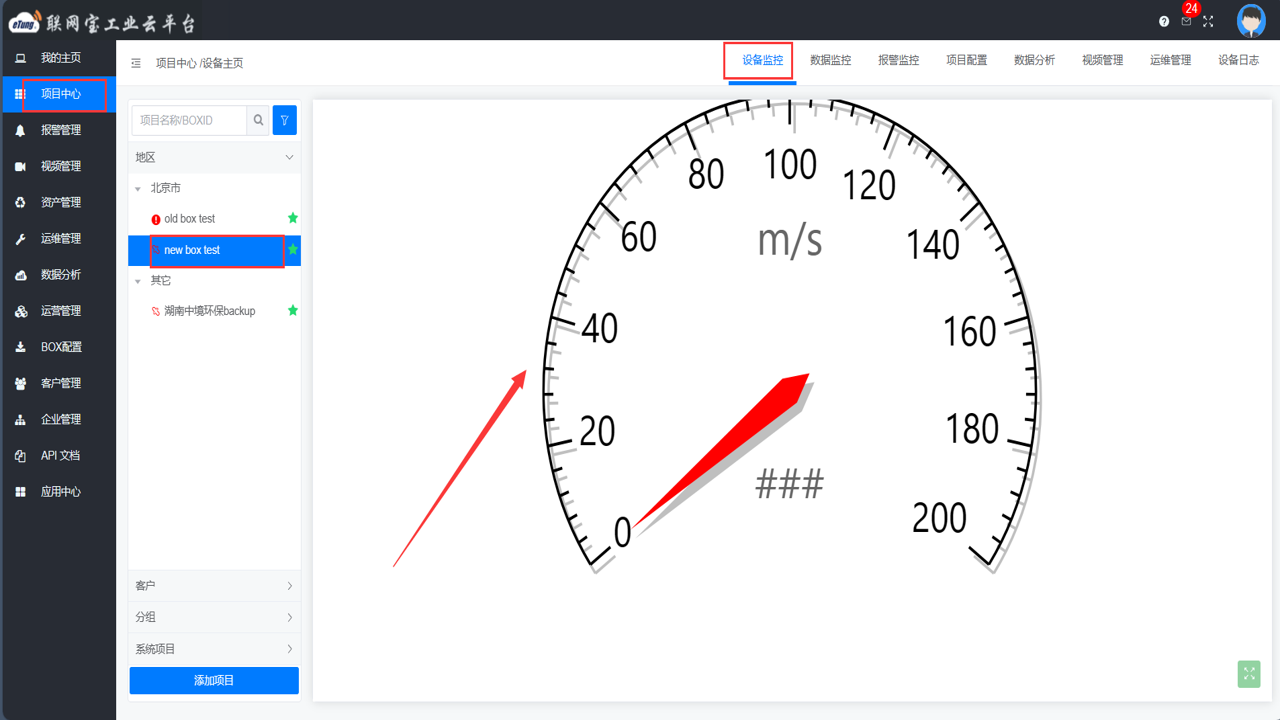Click the eTung cloud logo
Viewport: 1280px width, 720px height.
25,21
